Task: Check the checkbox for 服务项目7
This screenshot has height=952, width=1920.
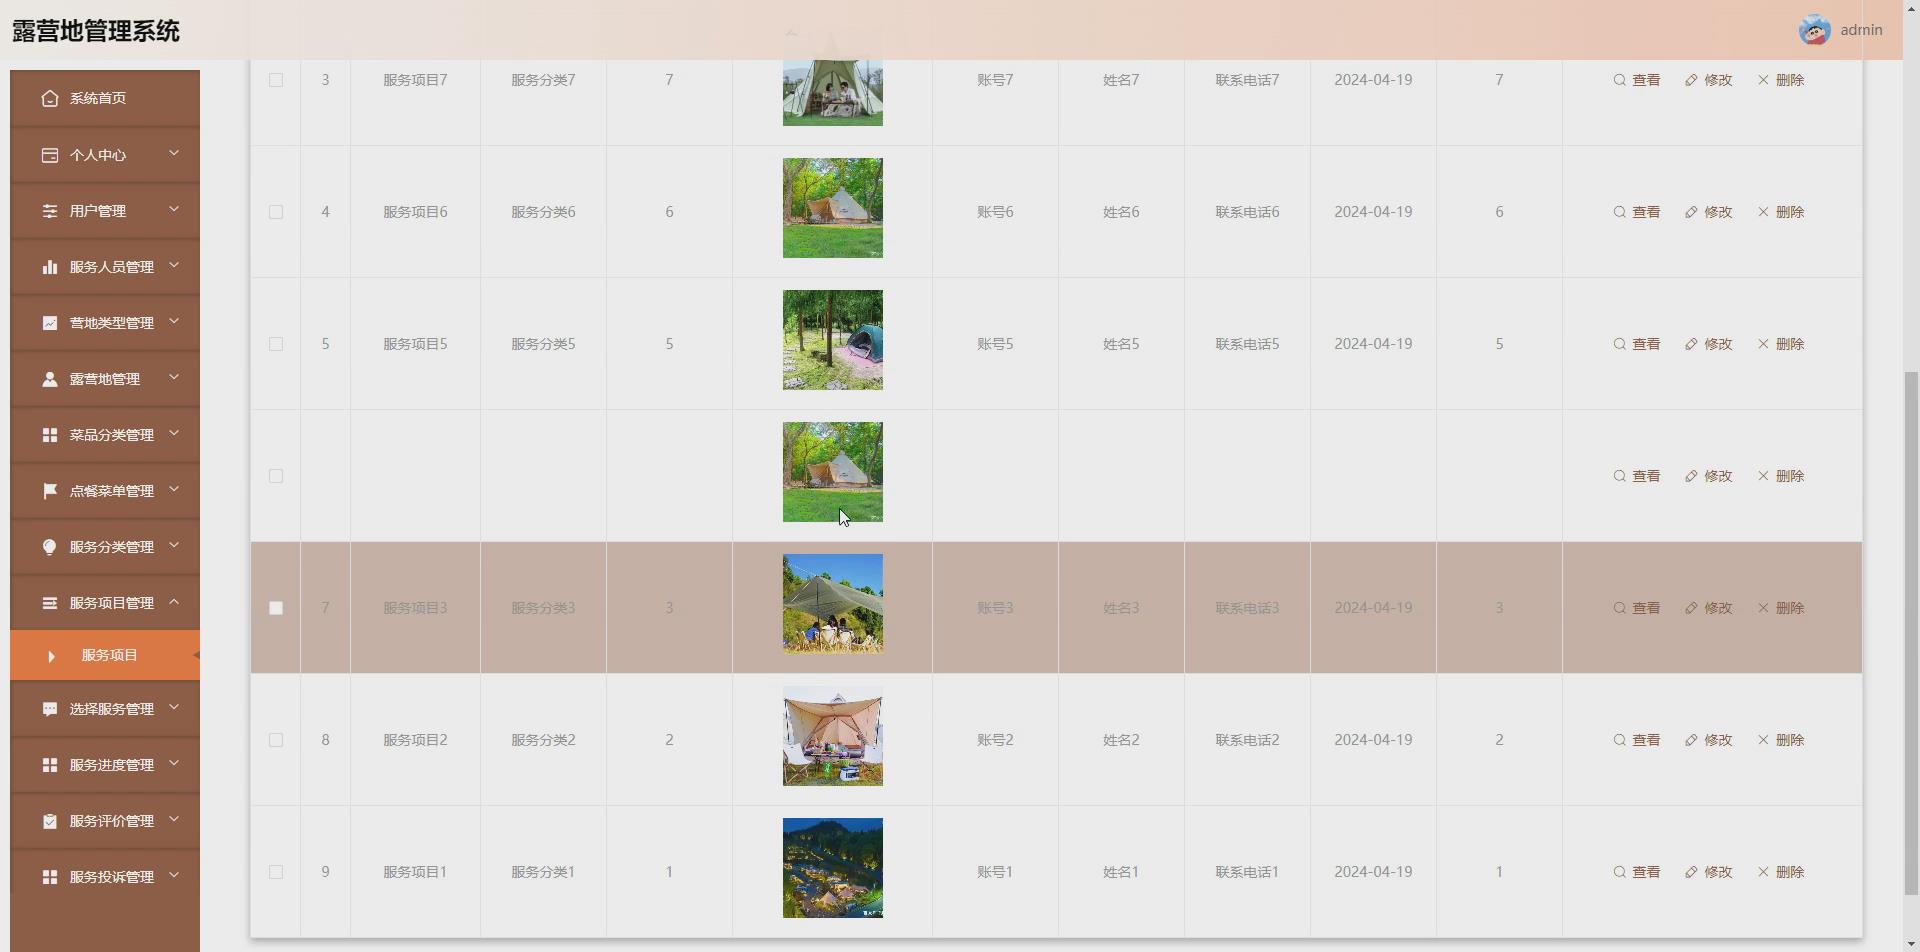Action: [x=276, y=80]
